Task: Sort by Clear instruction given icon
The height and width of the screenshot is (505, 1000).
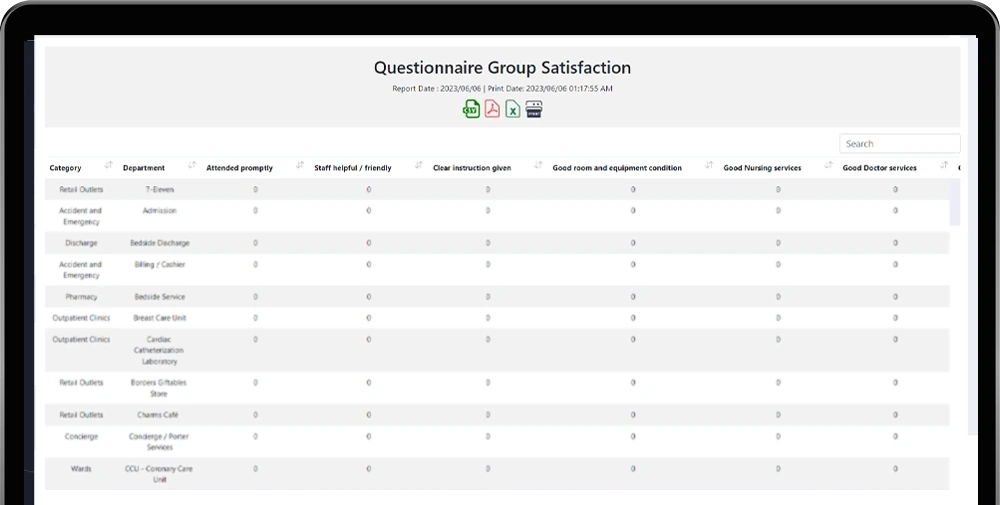Action: (x=538, y=166)
